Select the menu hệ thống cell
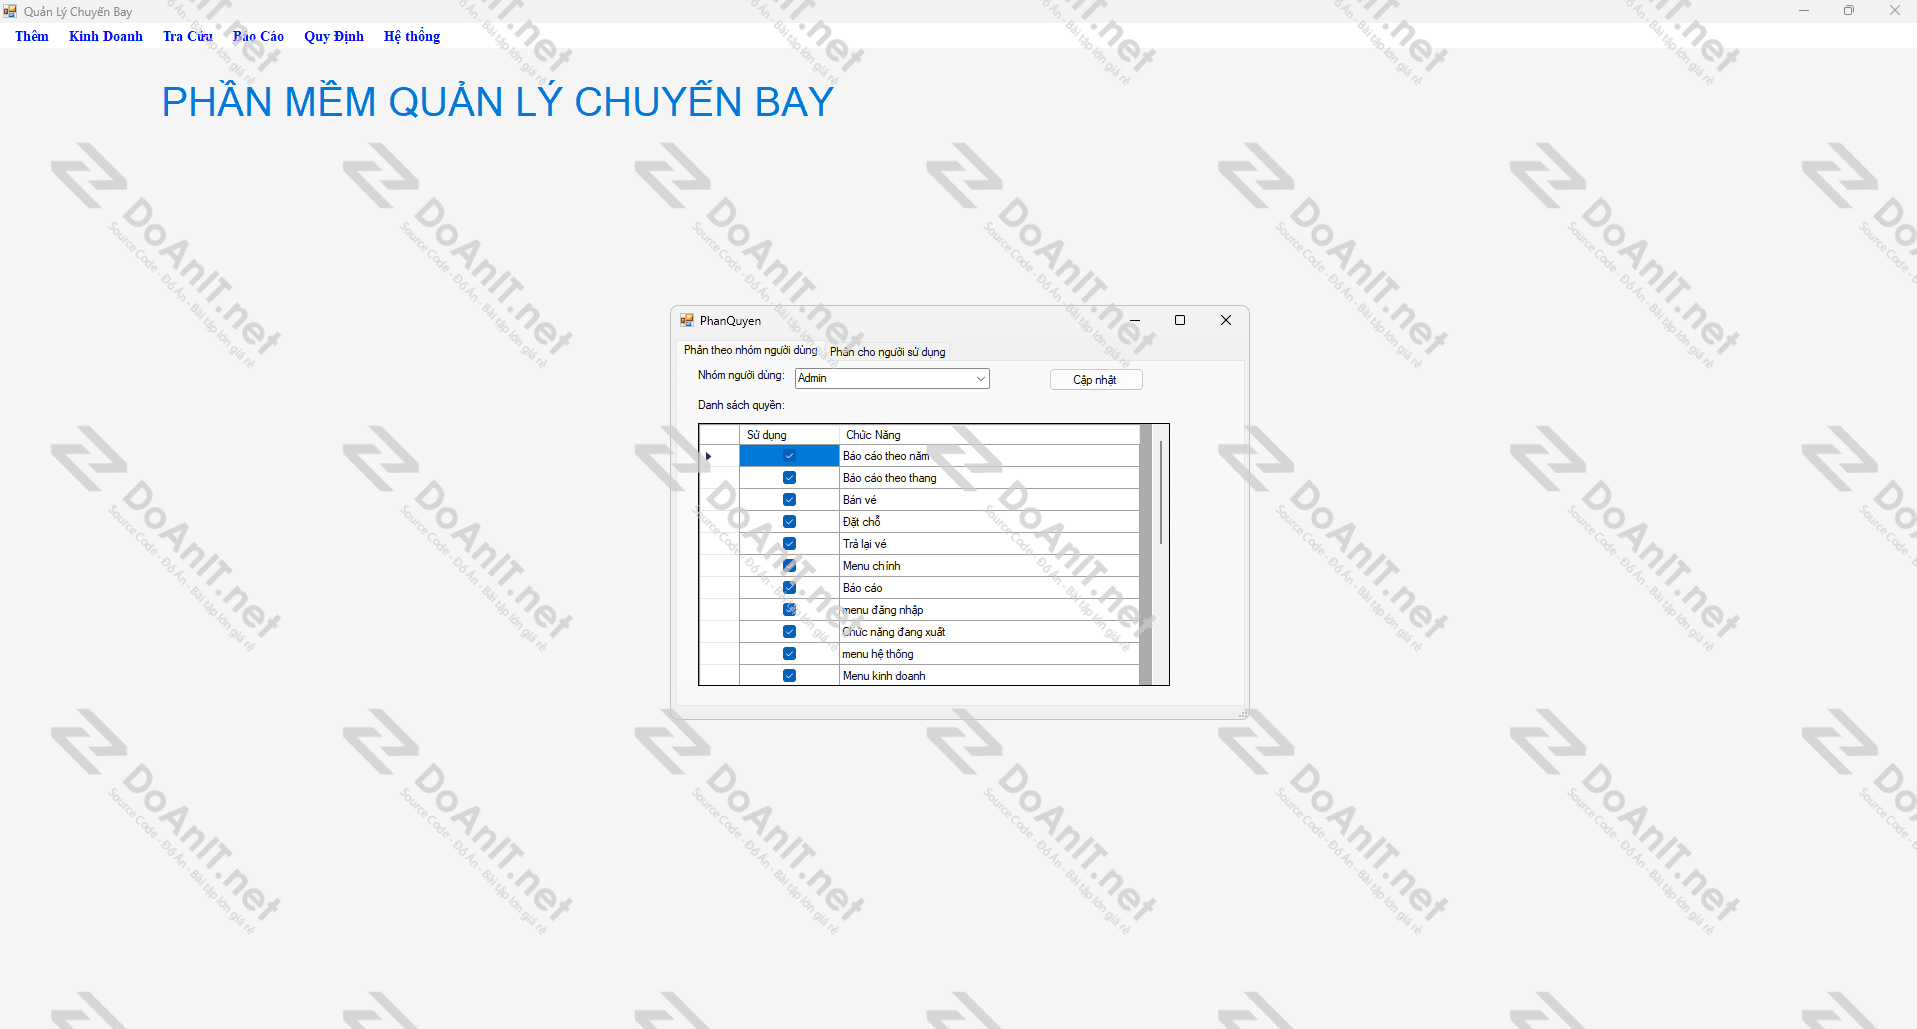The height and width of the screenshot is (1029, 1917). point(989,654)
